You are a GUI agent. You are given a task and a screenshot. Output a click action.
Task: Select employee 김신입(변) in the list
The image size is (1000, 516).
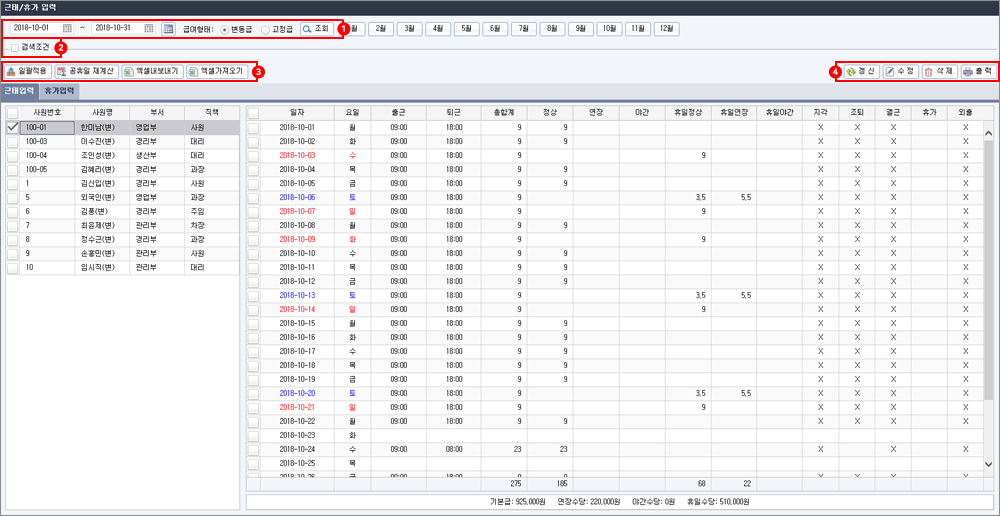101,183
